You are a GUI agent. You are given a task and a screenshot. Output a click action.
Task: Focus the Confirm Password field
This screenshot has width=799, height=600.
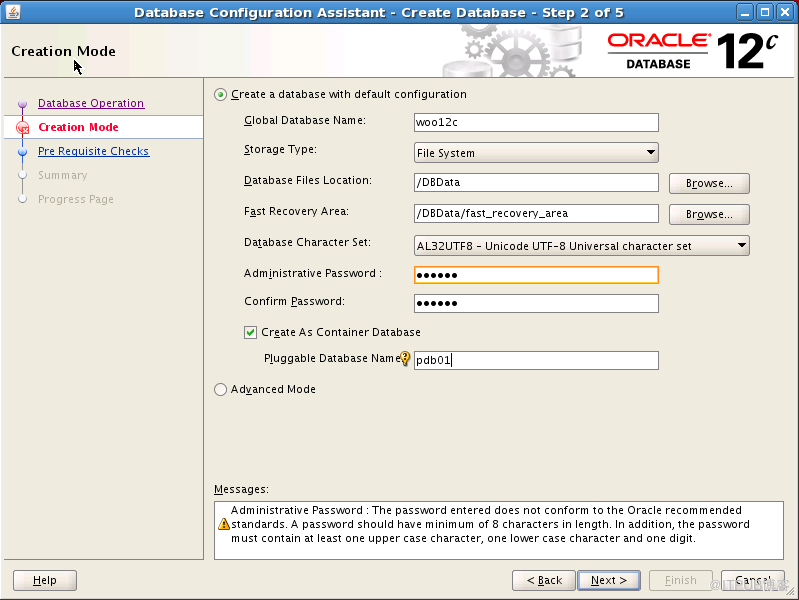[536, 303]
